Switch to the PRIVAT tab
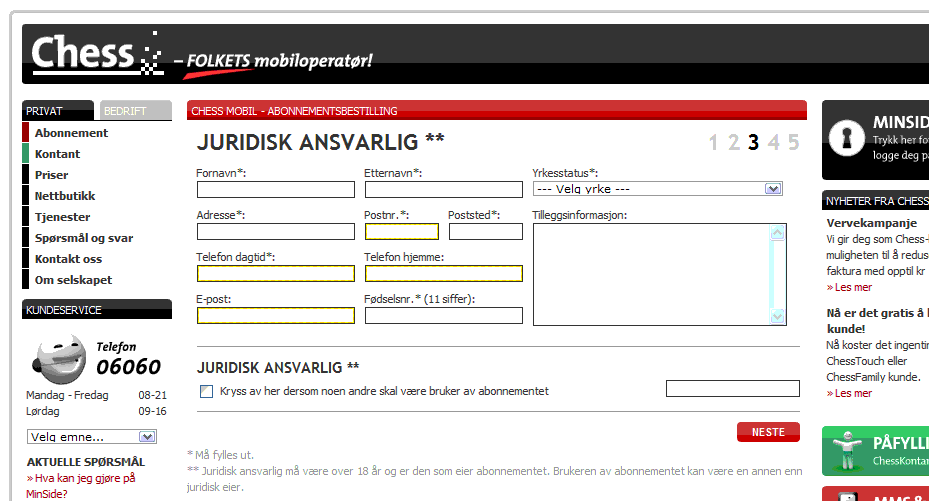 (57, 111)
